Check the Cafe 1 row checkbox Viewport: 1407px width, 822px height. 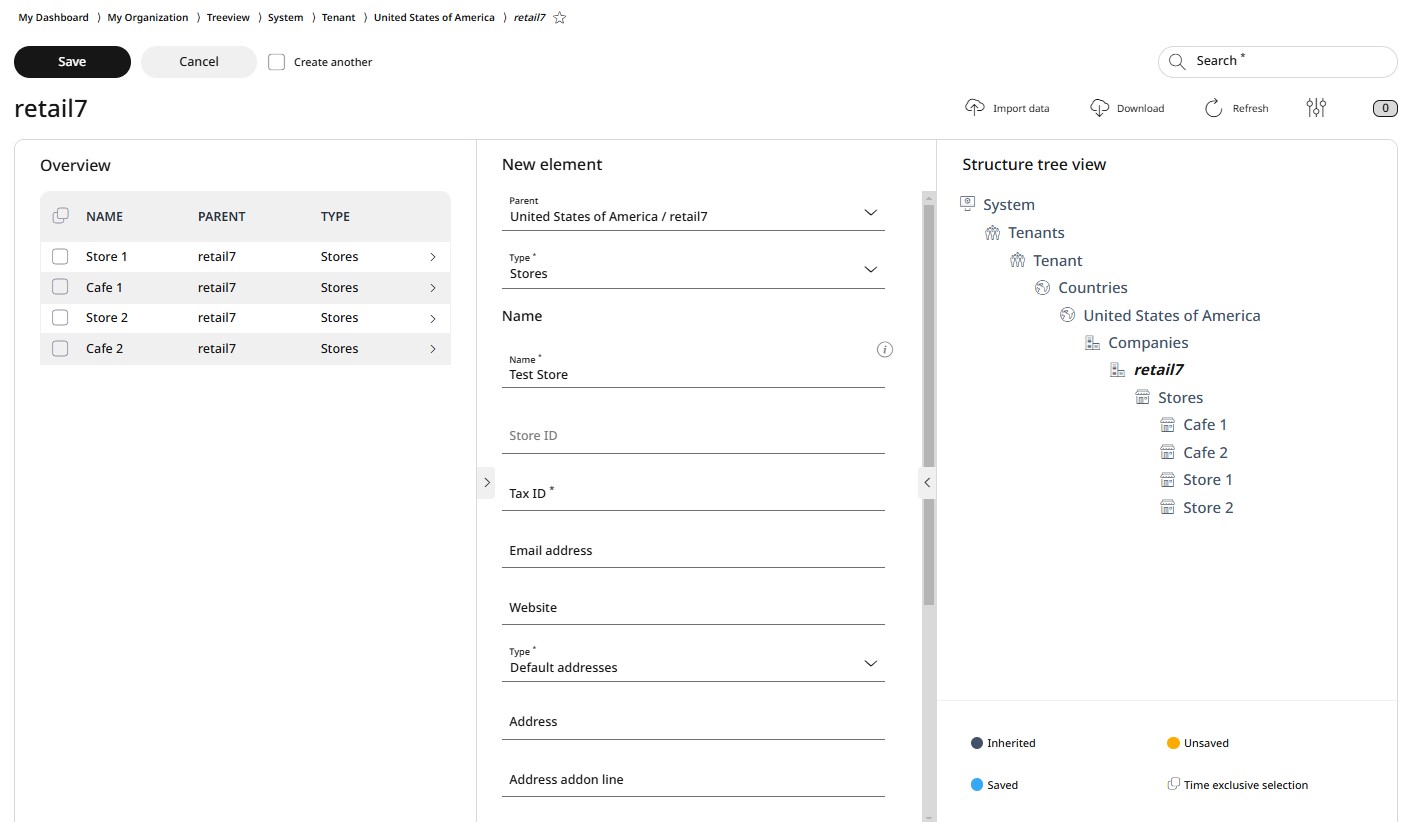(60, 287)
